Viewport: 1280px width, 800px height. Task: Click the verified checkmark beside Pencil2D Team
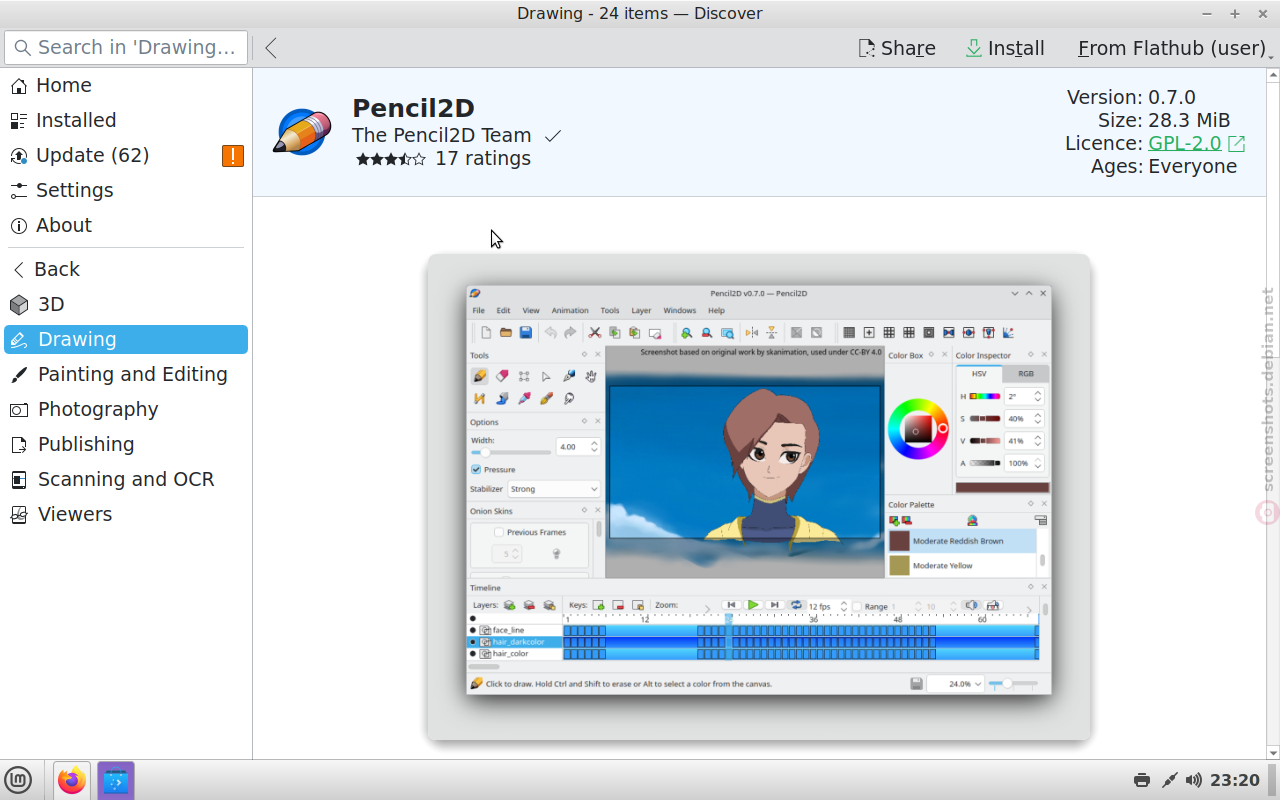[x=553, y=136]
